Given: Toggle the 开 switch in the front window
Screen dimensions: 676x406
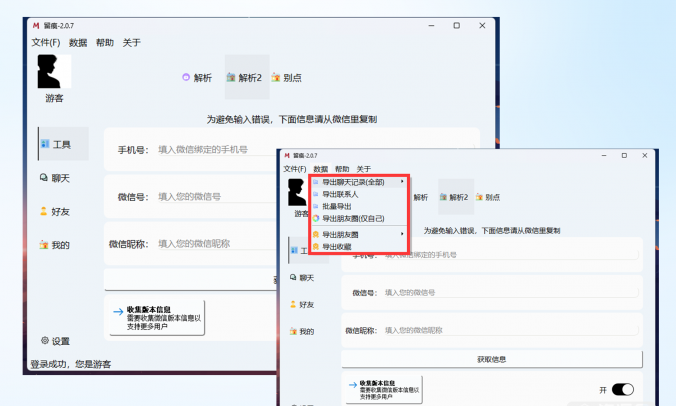Looking at the screenshot, I should 623,390.
